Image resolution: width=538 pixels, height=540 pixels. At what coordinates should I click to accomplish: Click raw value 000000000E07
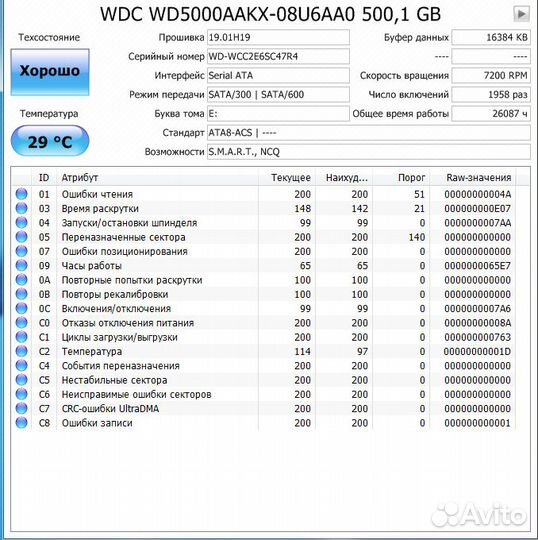tap(478, 209)
